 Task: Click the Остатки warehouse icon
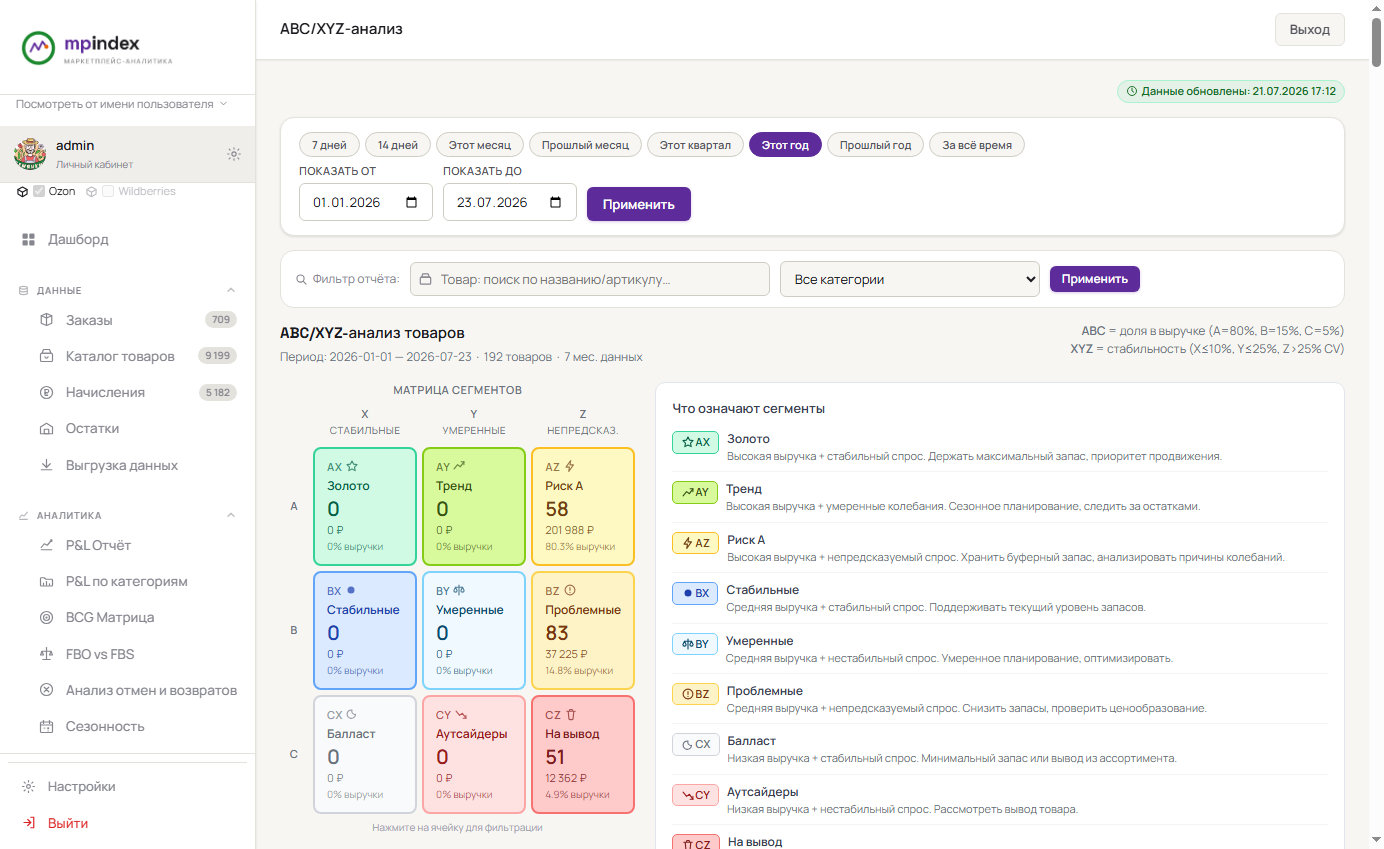click(x=46, y=428)
